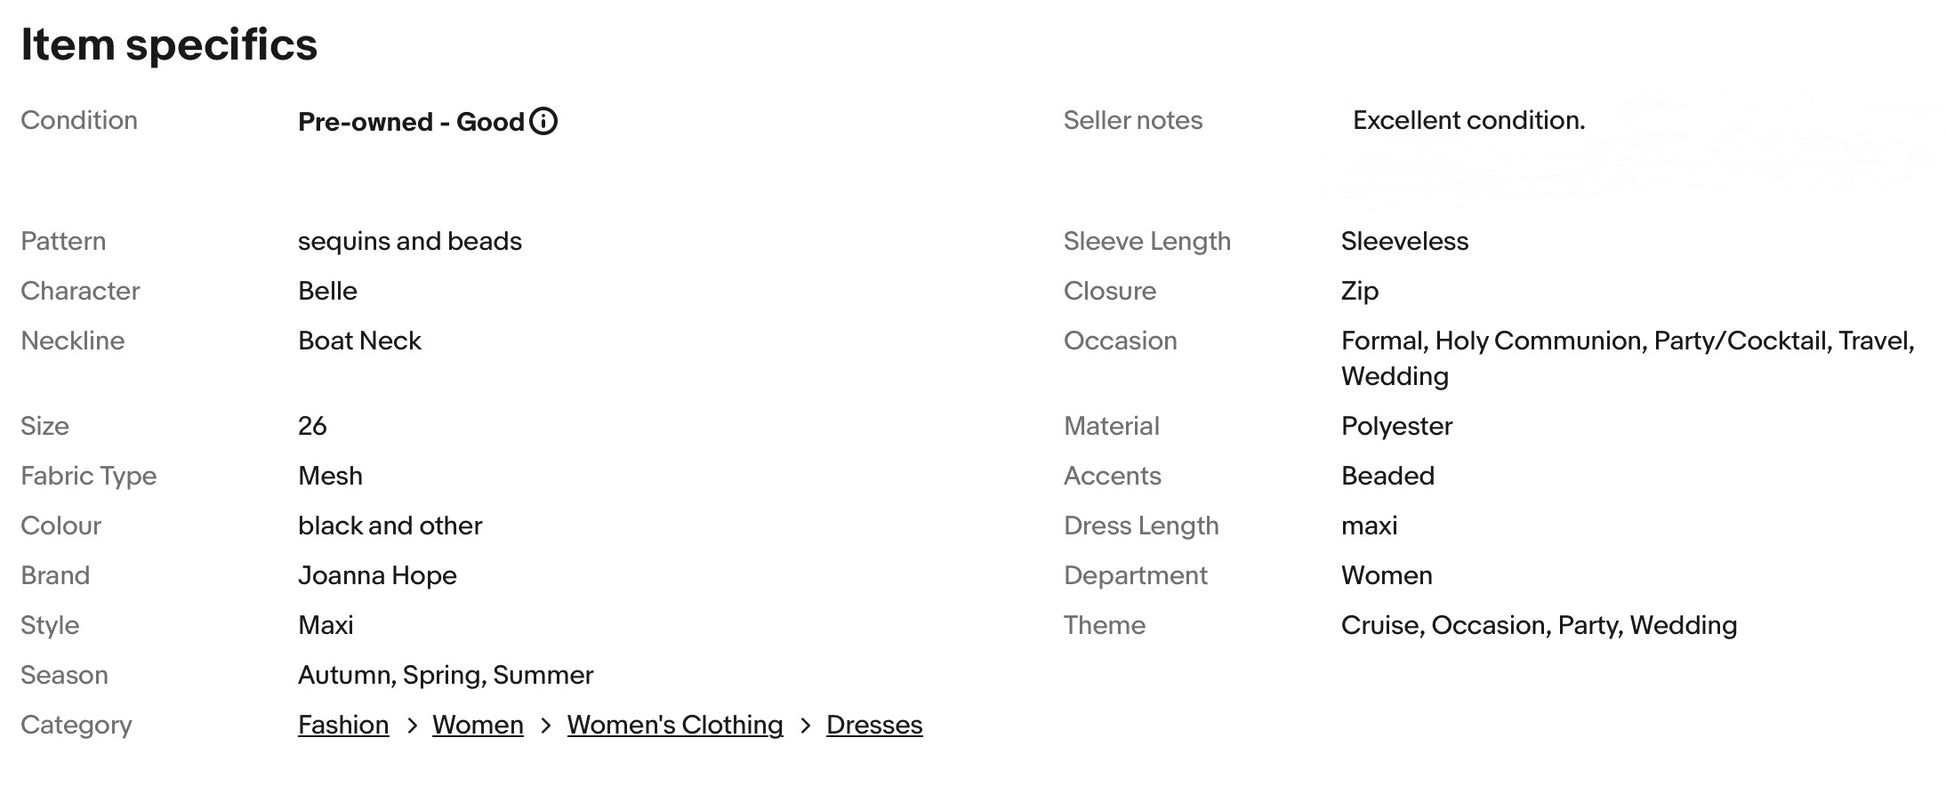Click the chevron before the Dresses link
1946x786 pixels.
pos(805,726)
